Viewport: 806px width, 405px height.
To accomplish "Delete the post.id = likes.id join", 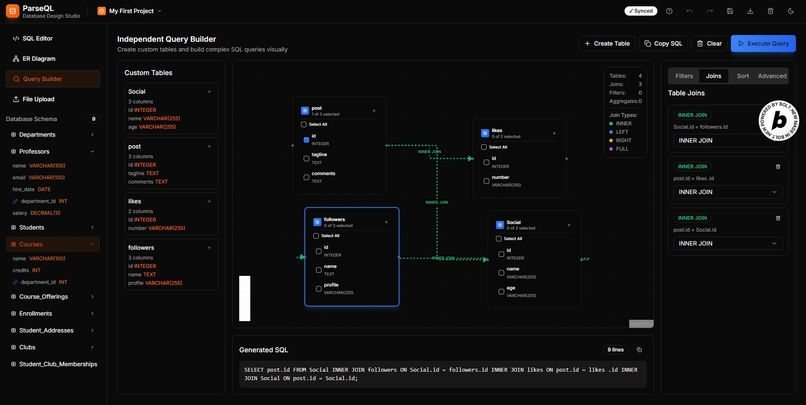I will [x=778, y=167].
